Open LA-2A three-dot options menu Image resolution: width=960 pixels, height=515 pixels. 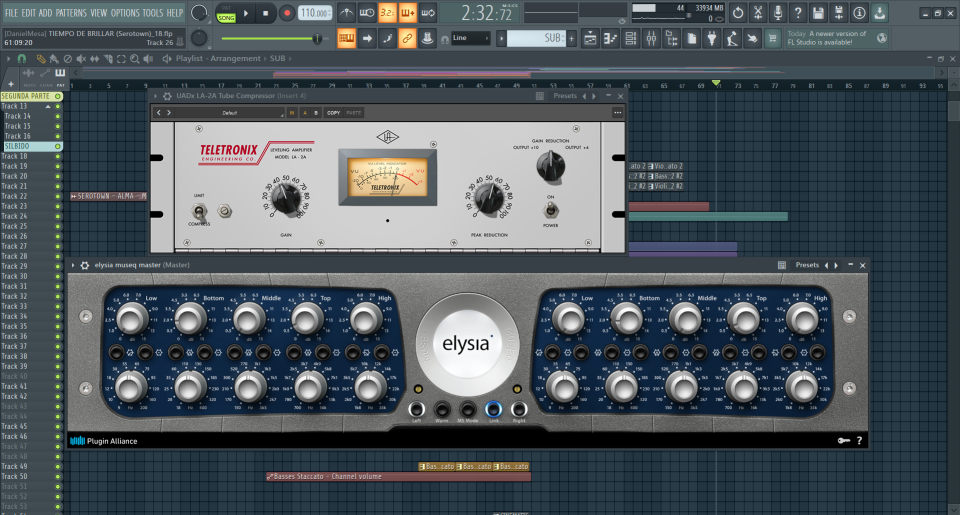pyautogui.click(x=617, y=113)
